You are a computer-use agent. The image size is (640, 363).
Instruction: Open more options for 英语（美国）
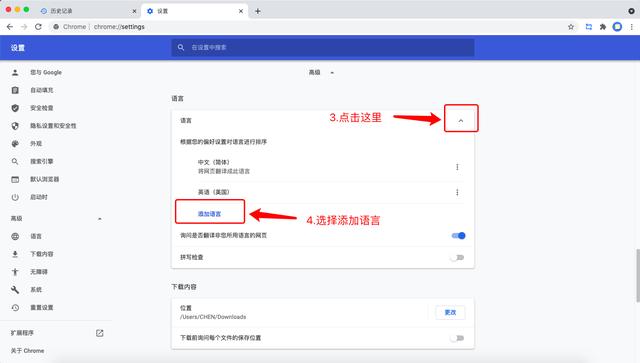(457, 192)
